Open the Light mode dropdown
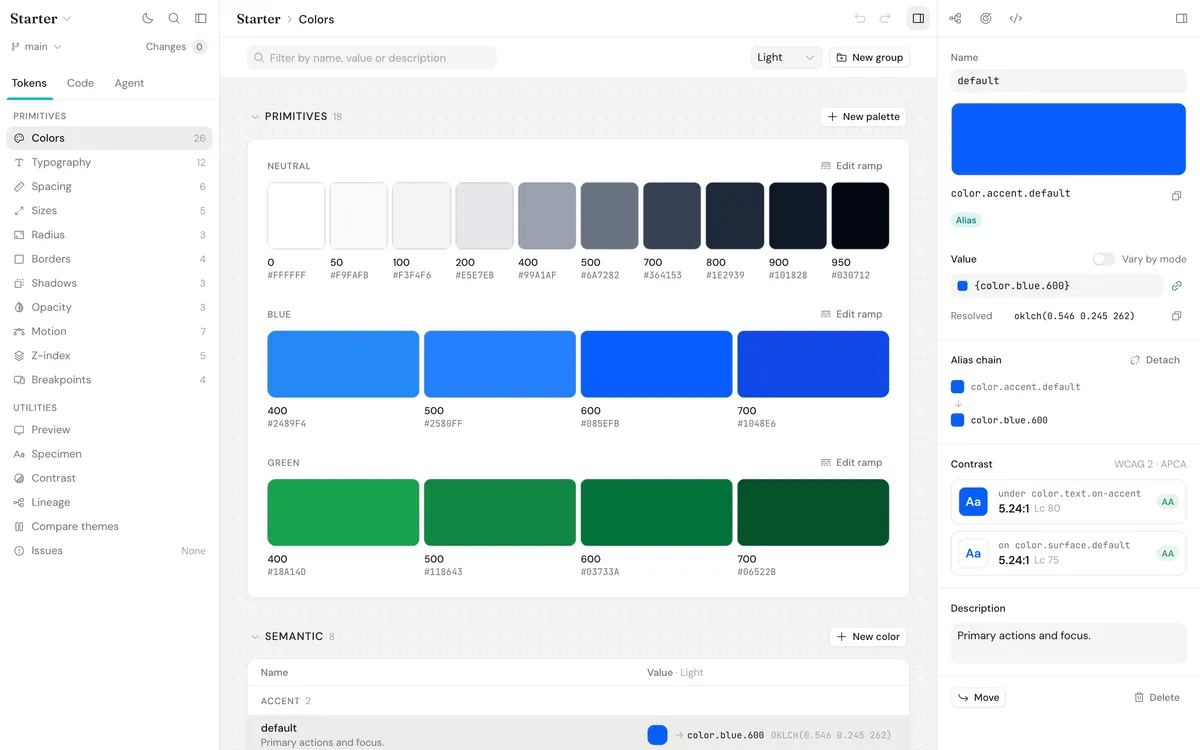 point(786,58)
